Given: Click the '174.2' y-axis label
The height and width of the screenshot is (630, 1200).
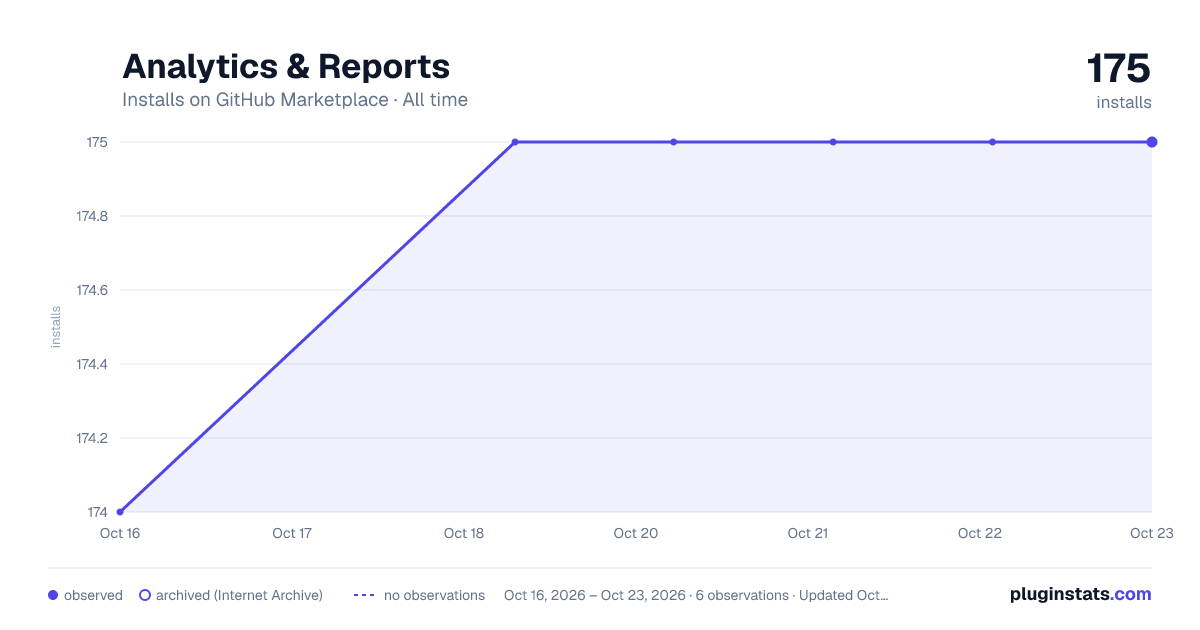Looking at the screenshot, I should pyautogui.click(x=92, y=438).
